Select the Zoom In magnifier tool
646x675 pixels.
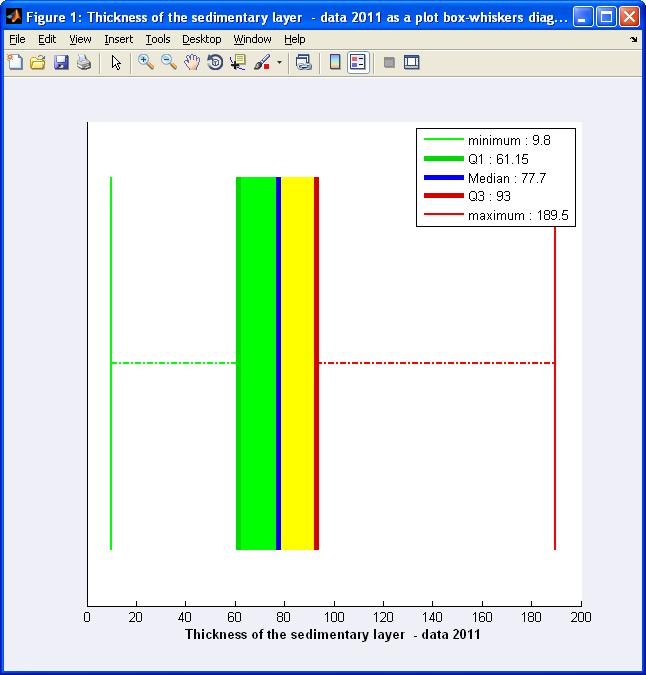coord(146,62)
